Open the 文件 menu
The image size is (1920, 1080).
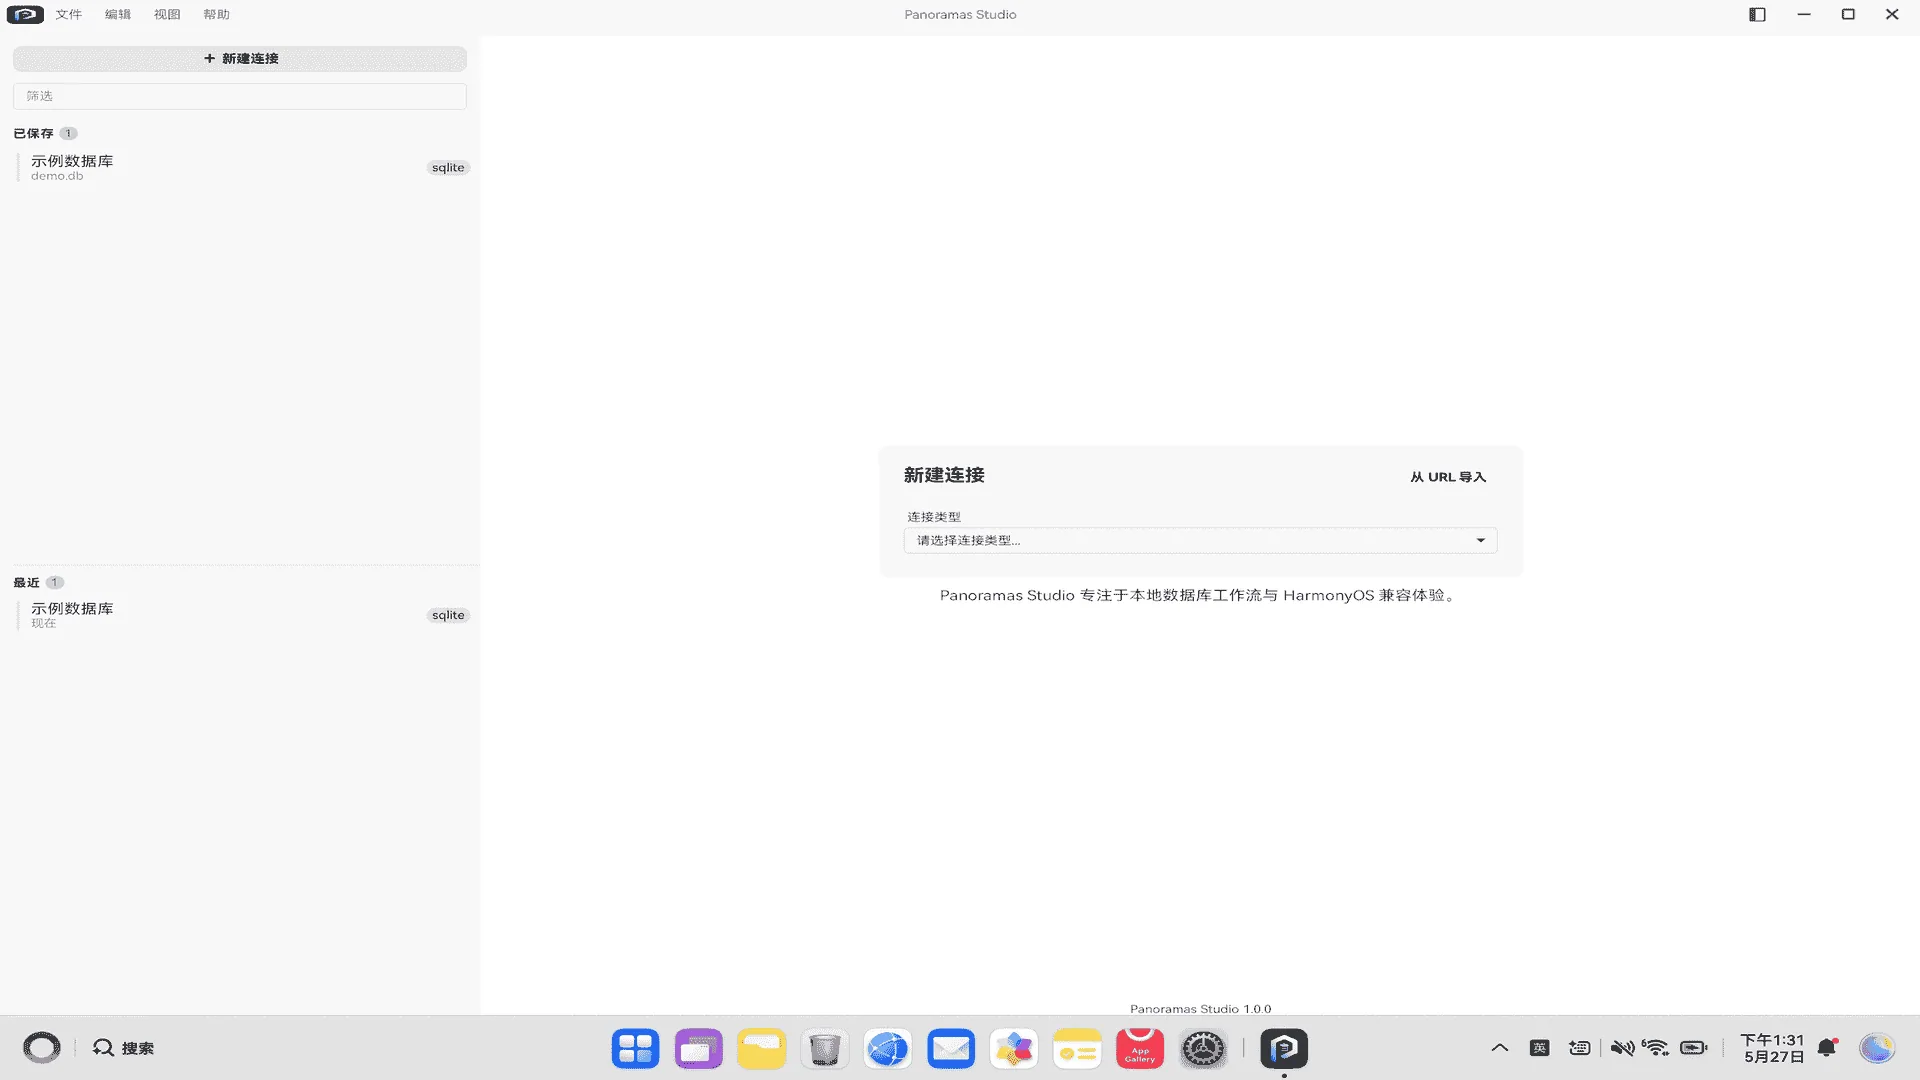[69, 14]
